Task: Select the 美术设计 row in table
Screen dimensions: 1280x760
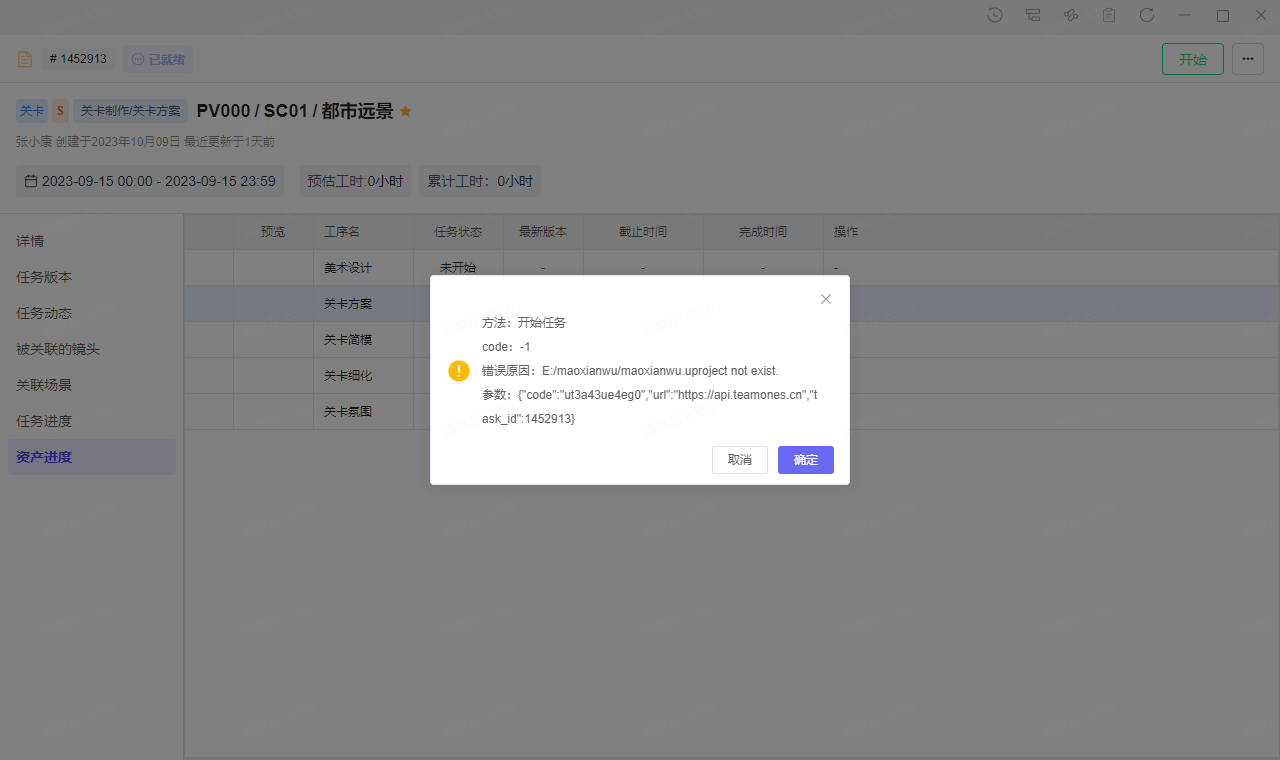Action: pos(348,268)
